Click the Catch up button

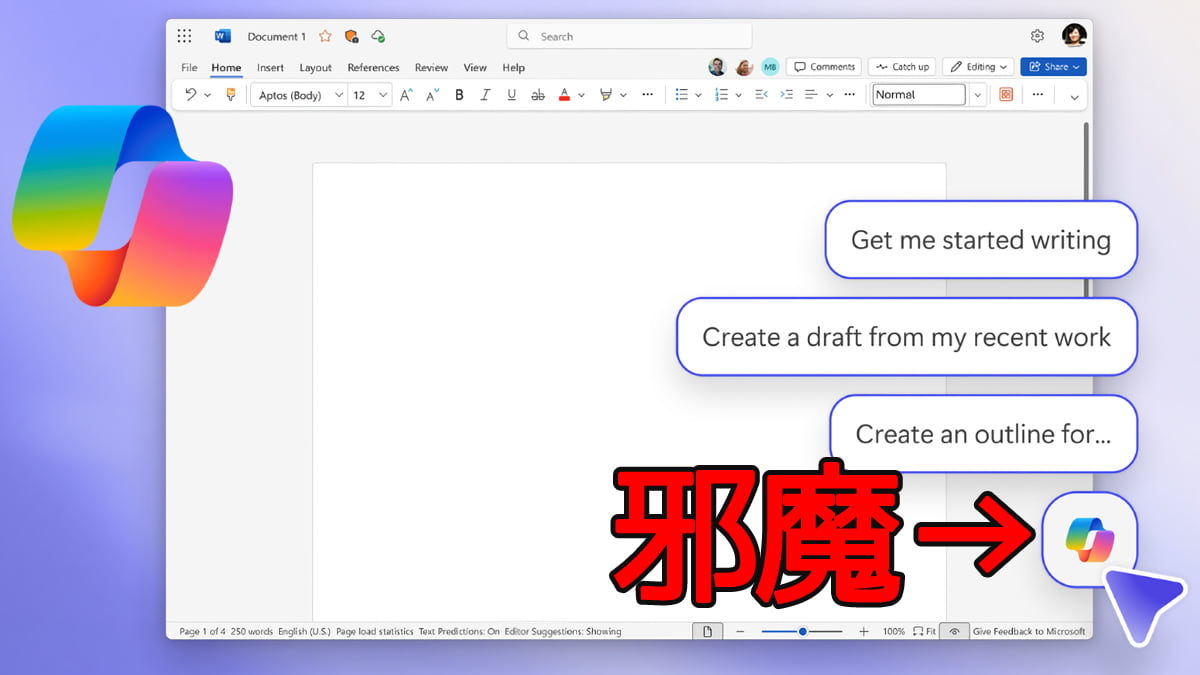click(901, 67)
